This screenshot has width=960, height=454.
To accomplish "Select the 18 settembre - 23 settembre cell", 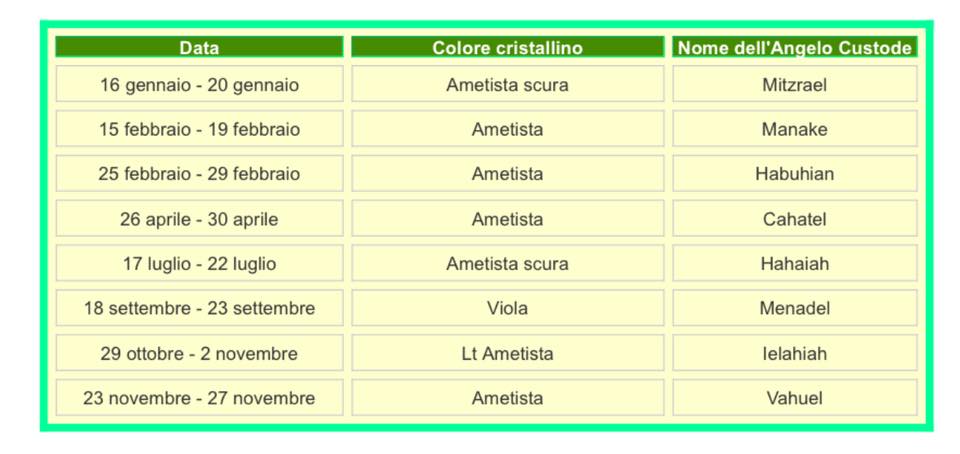I will click(x=199, y=308).
